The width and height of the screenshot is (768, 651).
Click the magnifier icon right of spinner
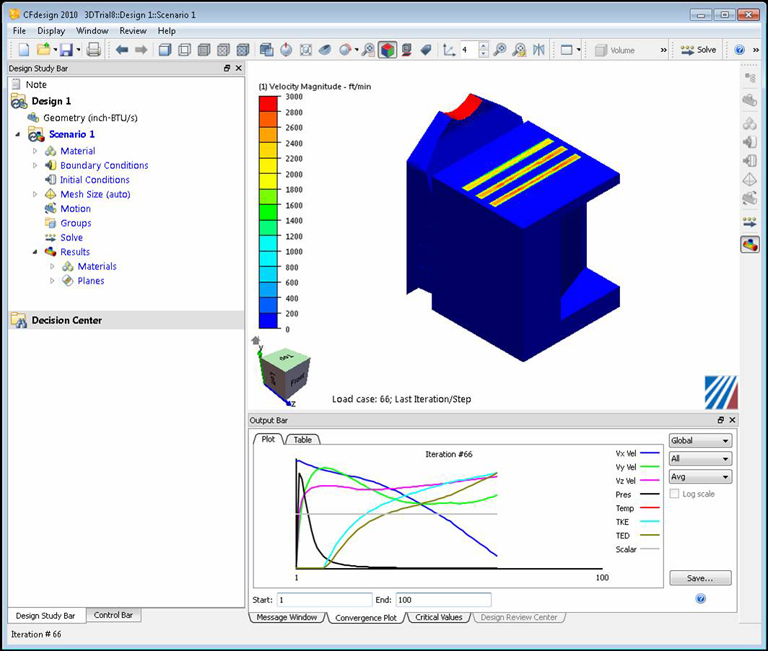(x=500, y=50)
